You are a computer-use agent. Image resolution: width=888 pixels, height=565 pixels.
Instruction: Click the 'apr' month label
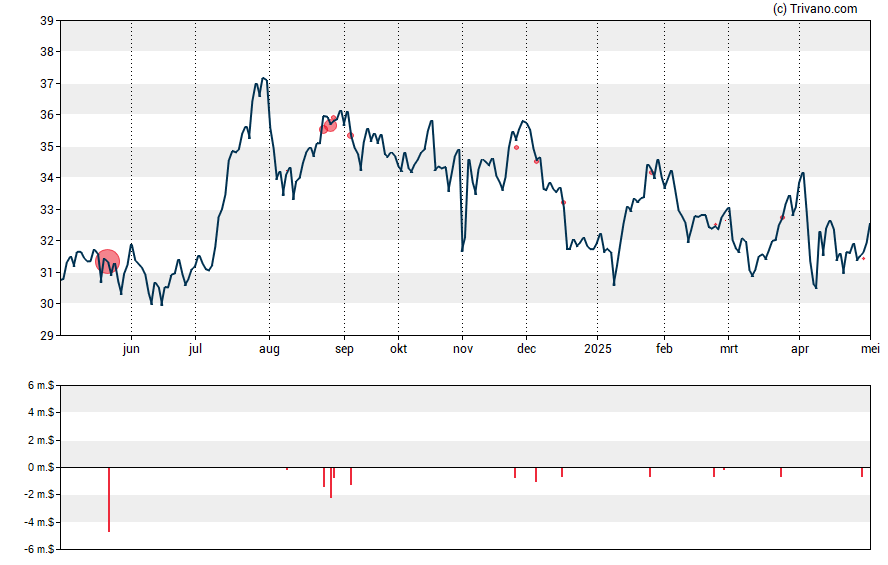tap(800, 349)
